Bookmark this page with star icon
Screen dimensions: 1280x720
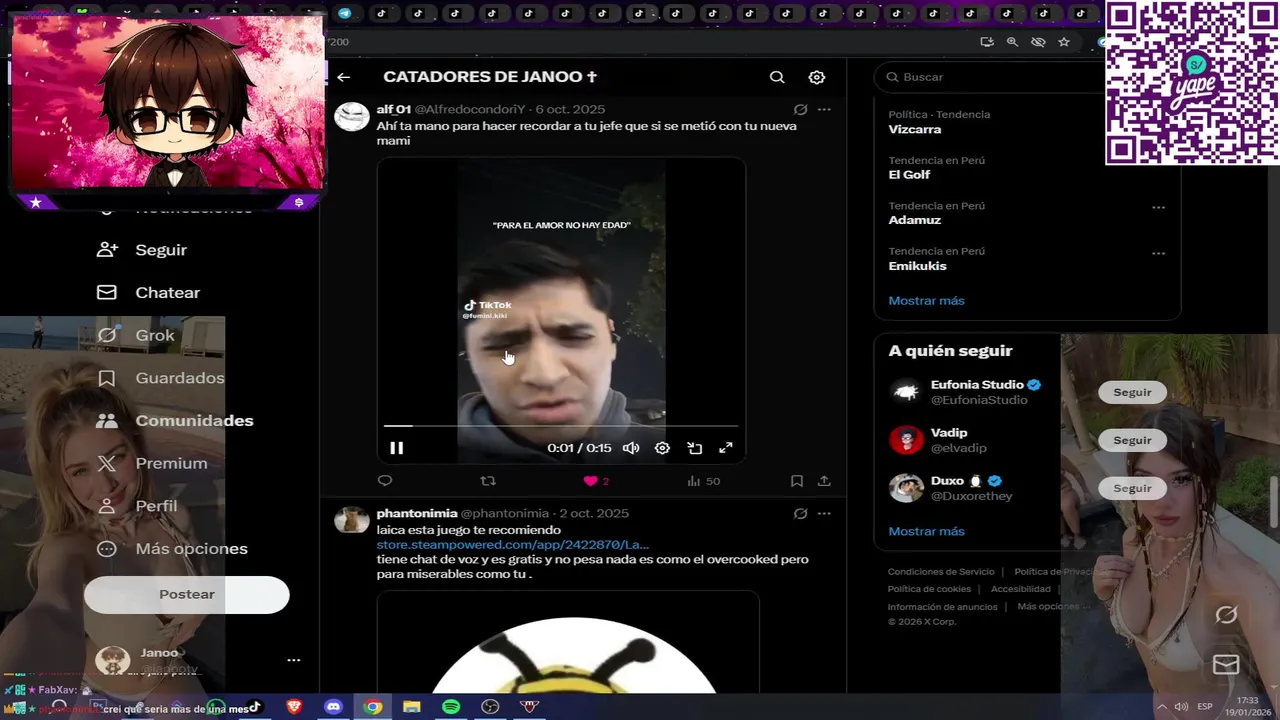pos(1064,42)
